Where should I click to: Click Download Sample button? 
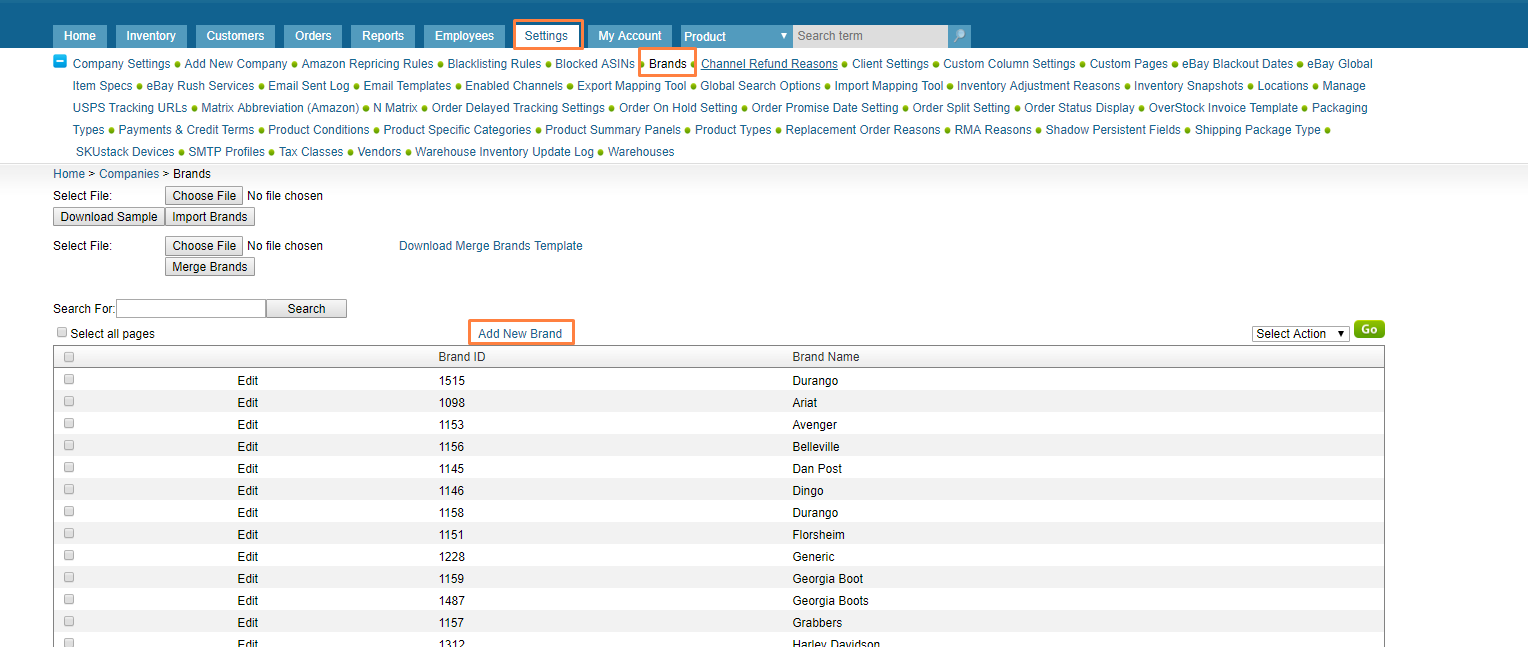tap(109, 217)
